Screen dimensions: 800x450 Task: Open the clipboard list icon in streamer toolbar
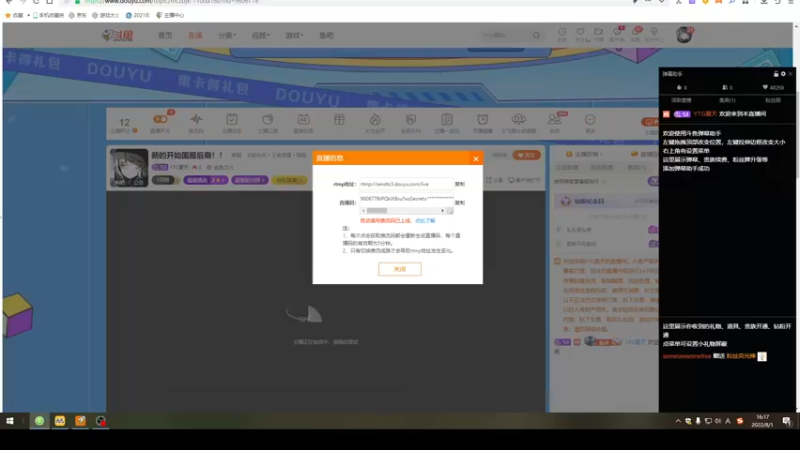coord(447,120)
